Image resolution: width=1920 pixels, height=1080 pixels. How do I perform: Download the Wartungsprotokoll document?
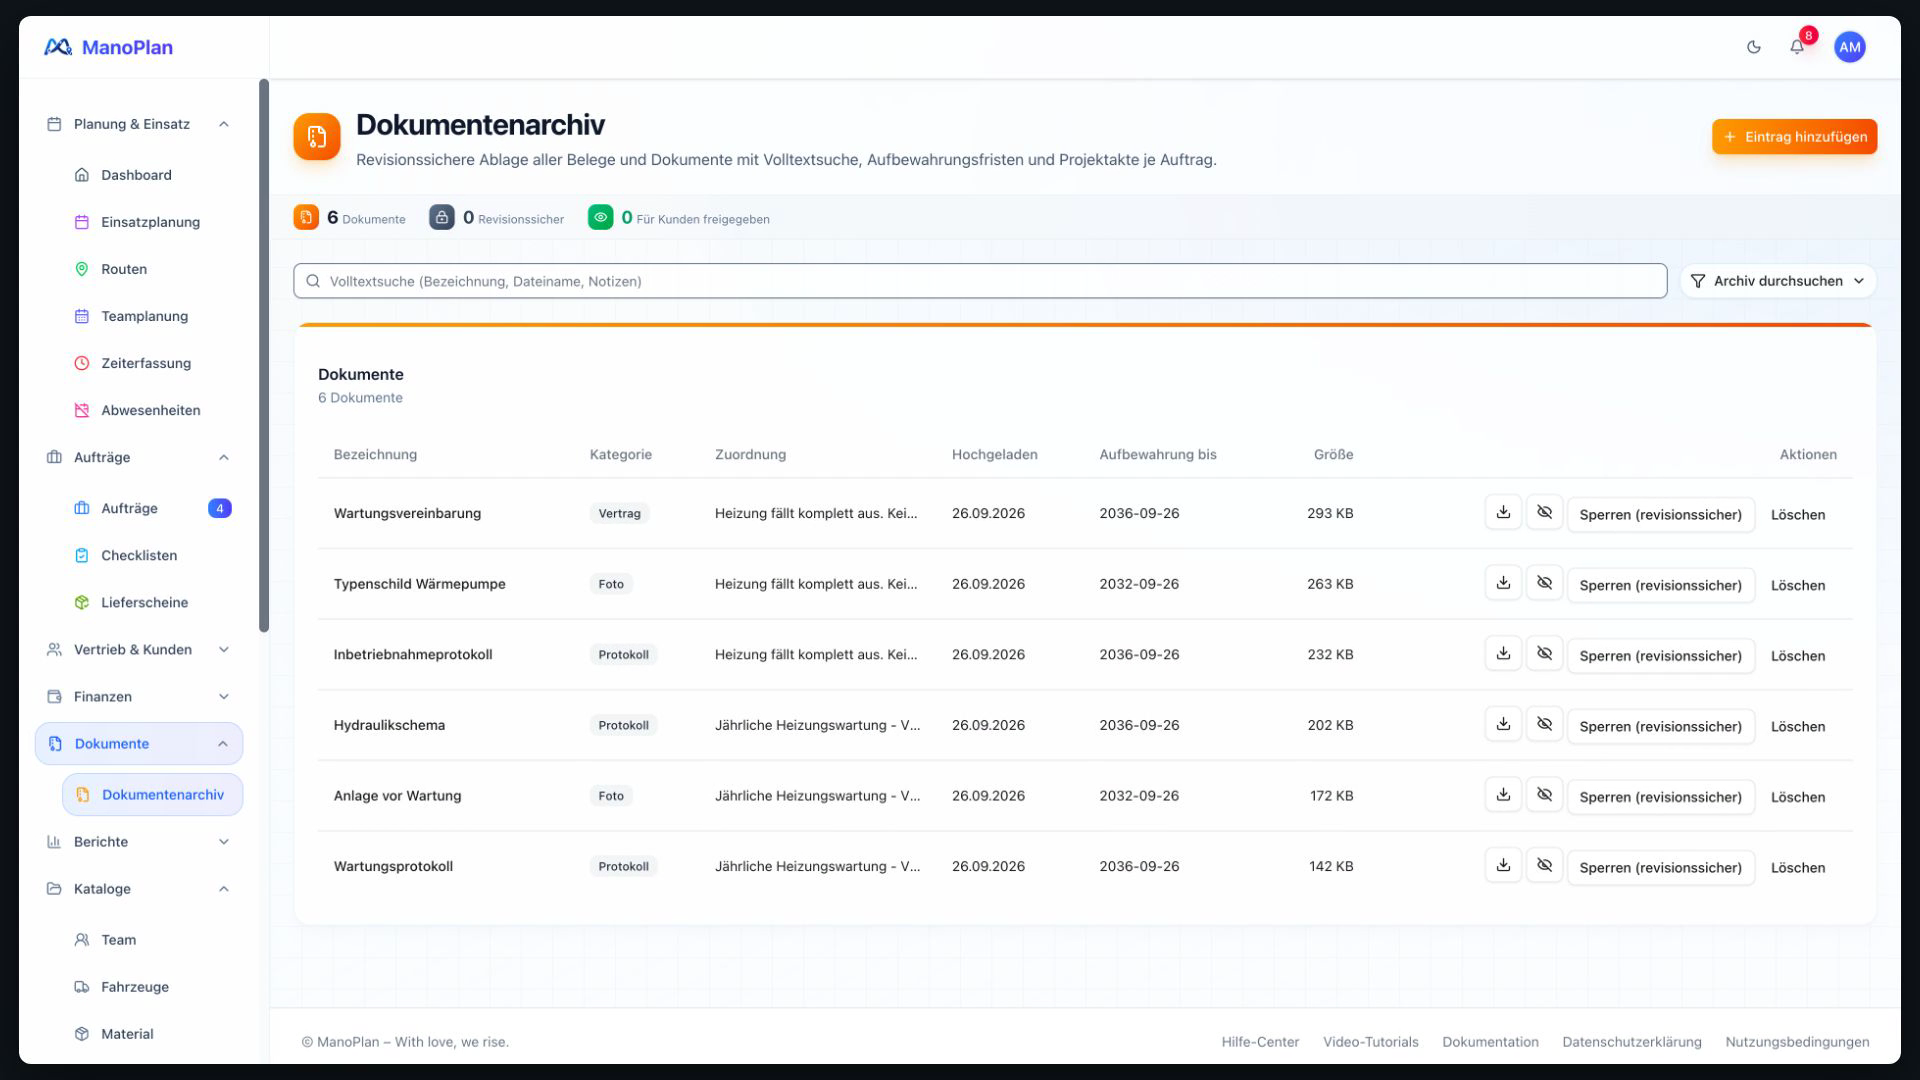click(1503, 866)
